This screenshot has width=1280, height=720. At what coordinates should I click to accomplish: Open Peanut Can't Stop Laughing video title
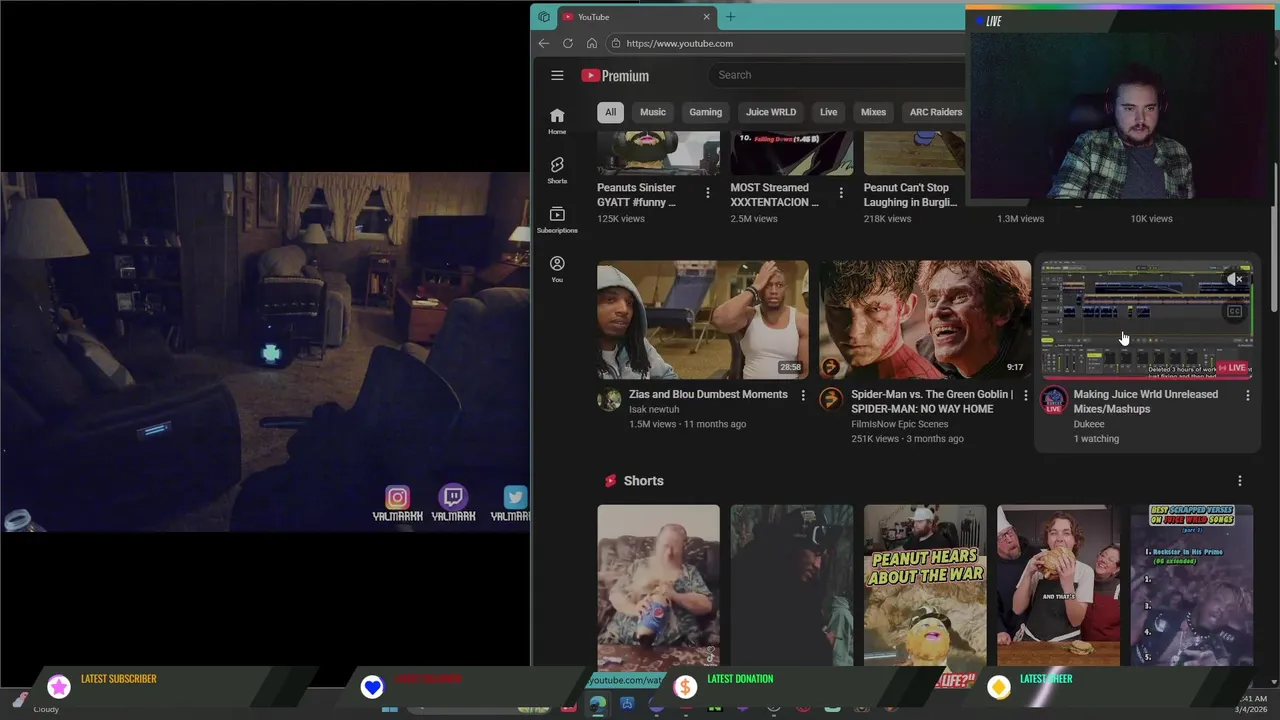click(x=910, y=195)
